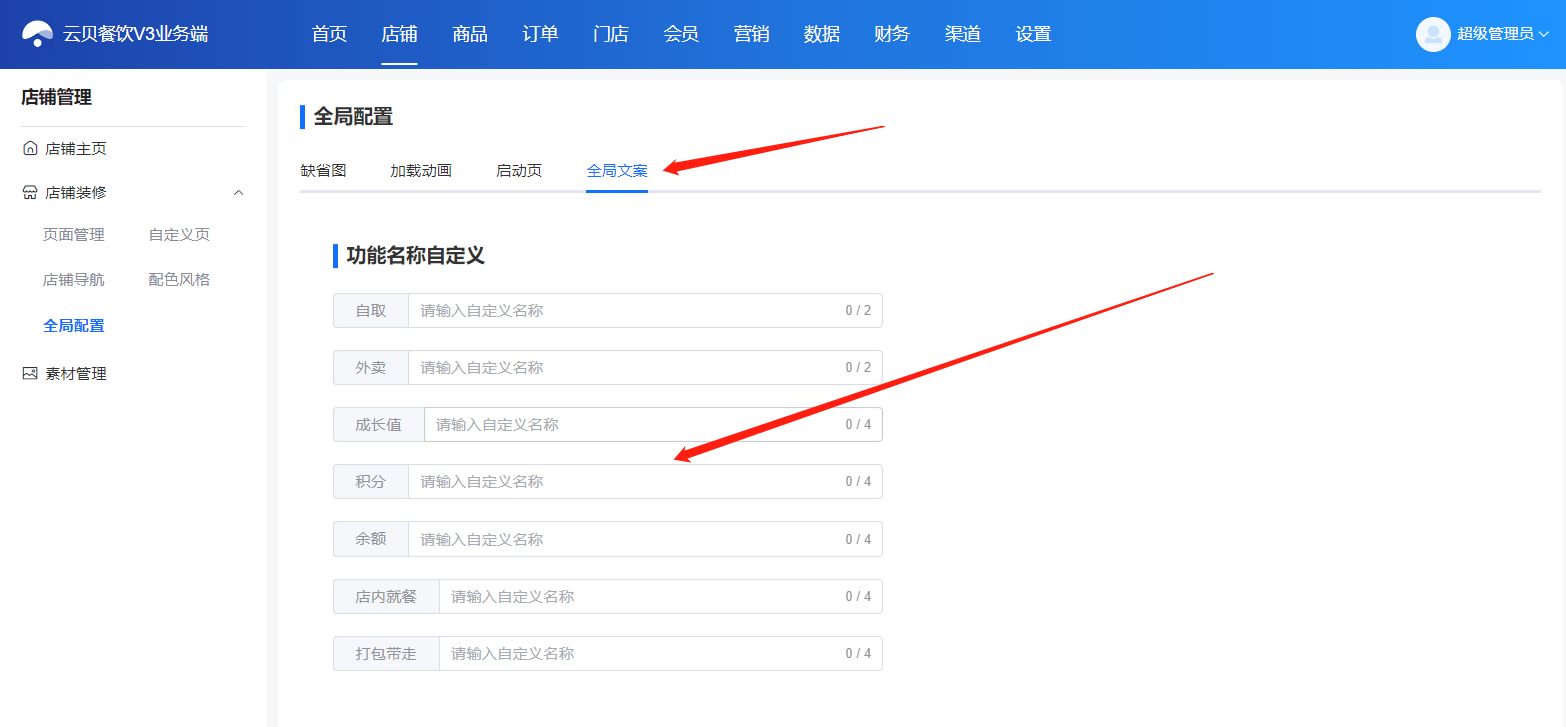Focus the 打包带走 custom name field
The image size is (1566, 727).
point(660,654)
